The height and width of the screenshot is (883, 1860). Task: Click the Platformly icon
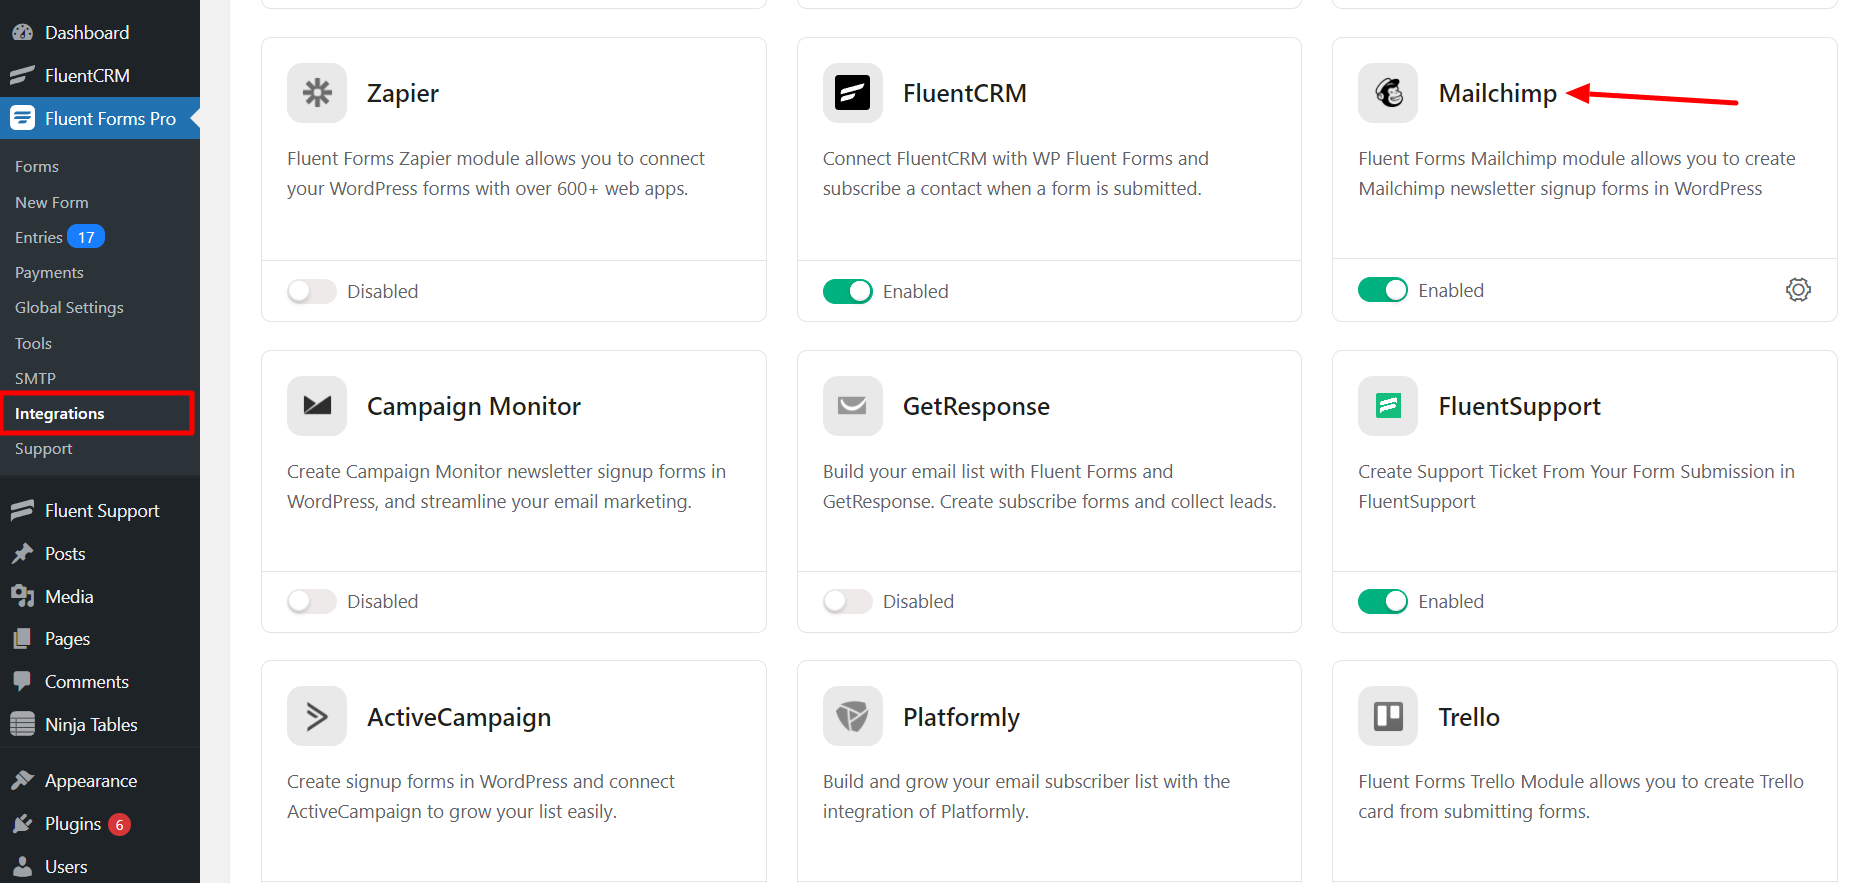tap(852, 716)
